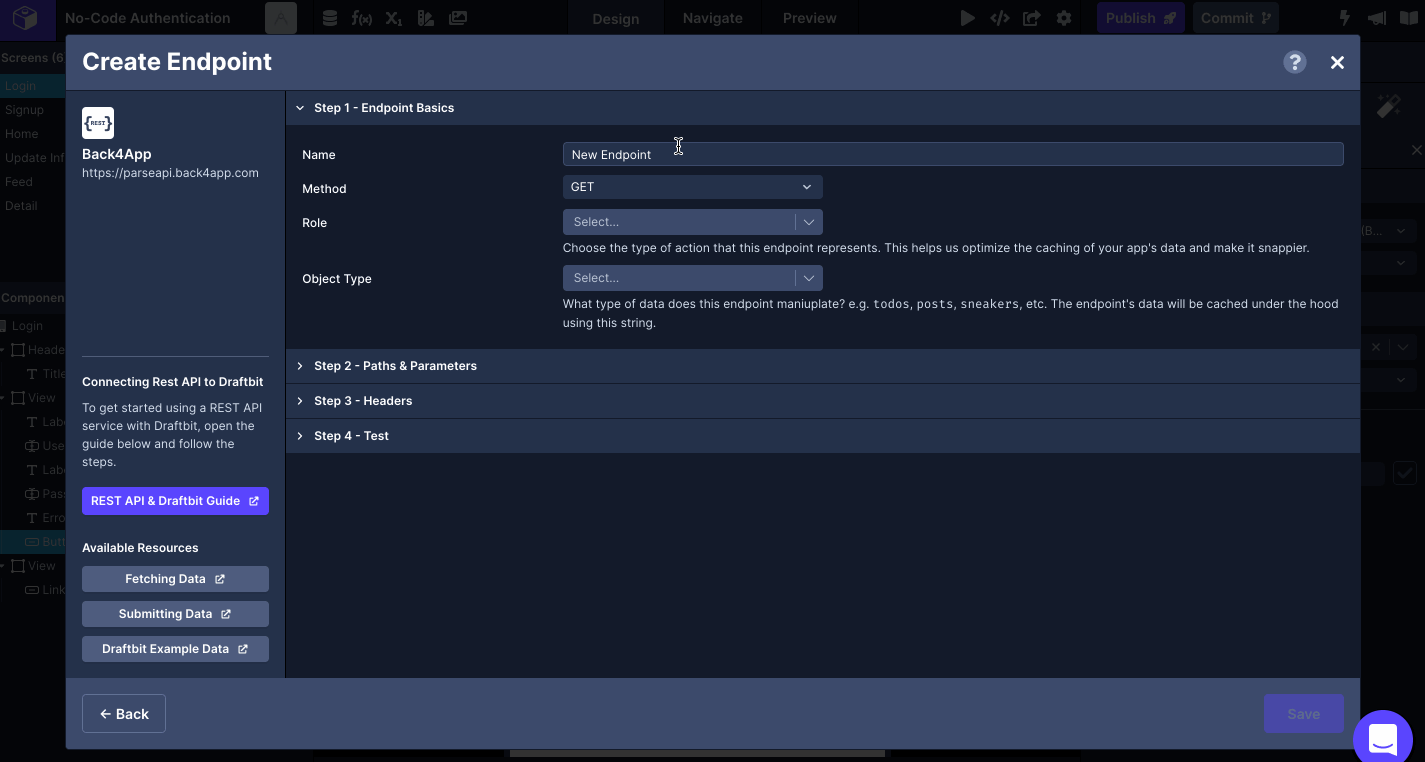This screenshot has width=1425, height=762.
Task: Open custom functions f(x) icon
Action: point(362,18)
